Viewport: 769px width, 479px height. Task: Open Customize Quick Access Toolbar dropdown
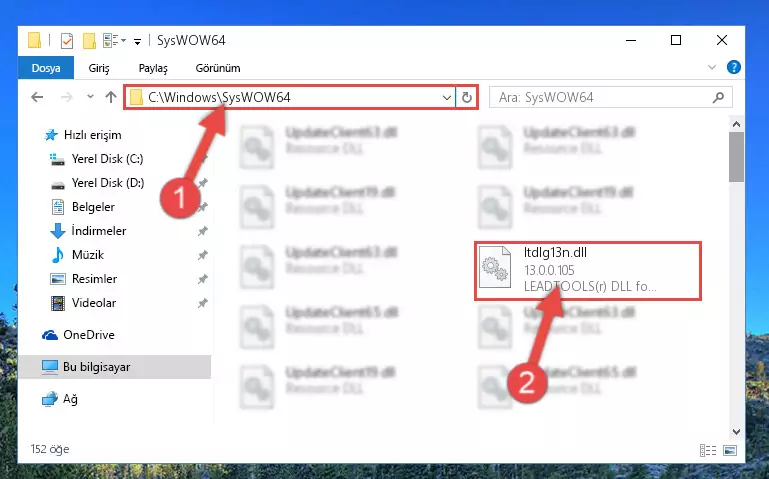(138, 42)
